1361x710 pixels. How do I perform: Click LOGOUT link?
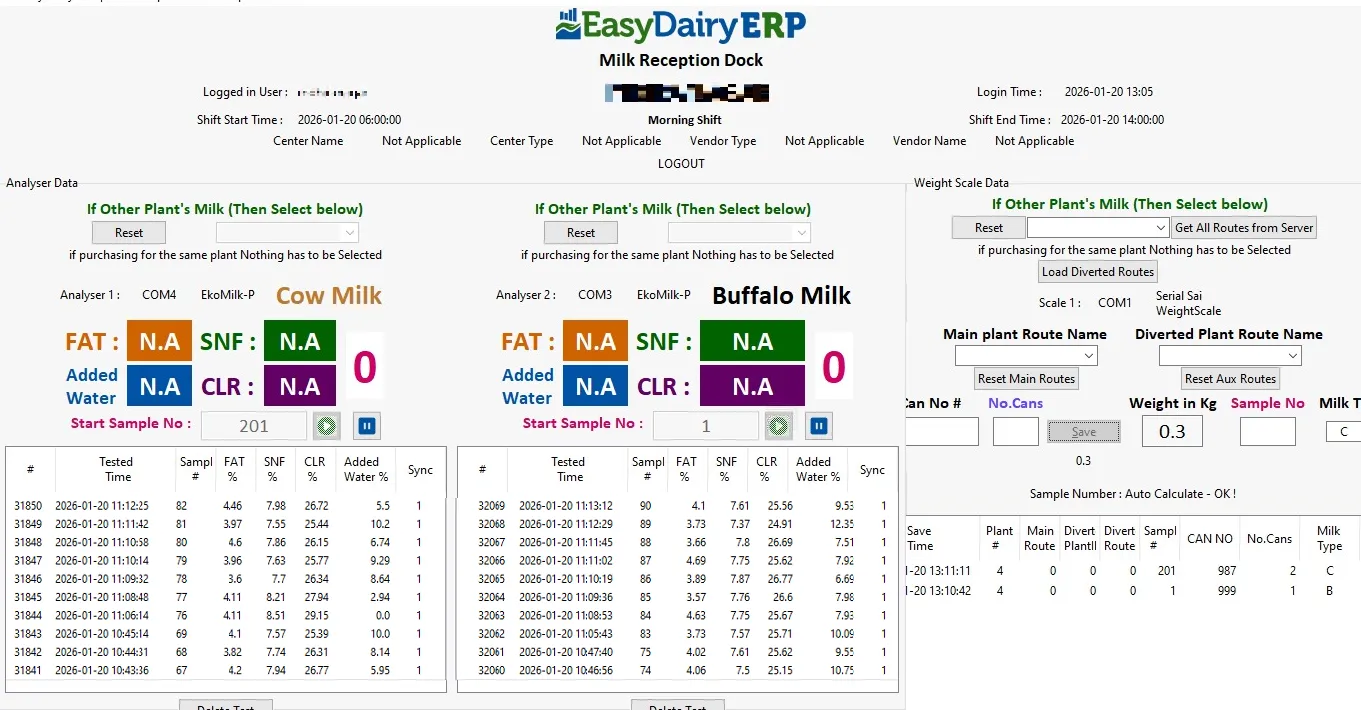pyautogui.click(x=681, y=163)
